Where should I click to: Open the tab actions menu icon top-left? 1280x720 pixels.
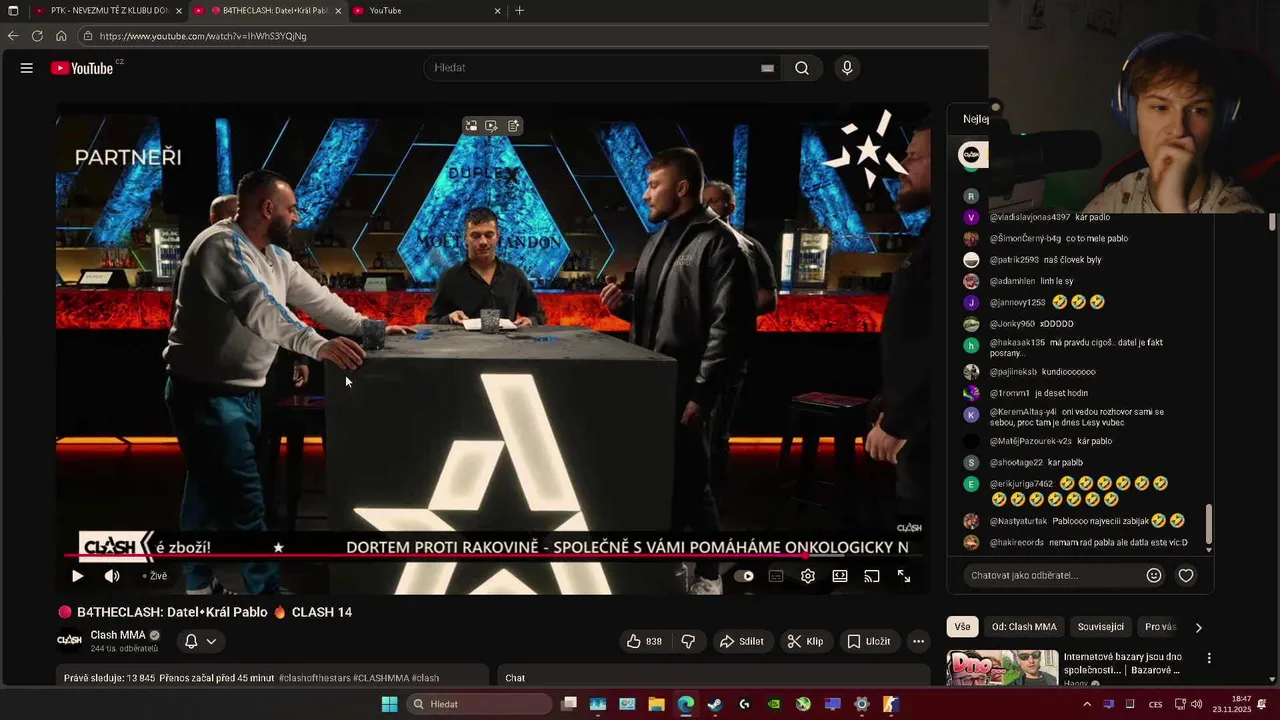coord(13,10)
